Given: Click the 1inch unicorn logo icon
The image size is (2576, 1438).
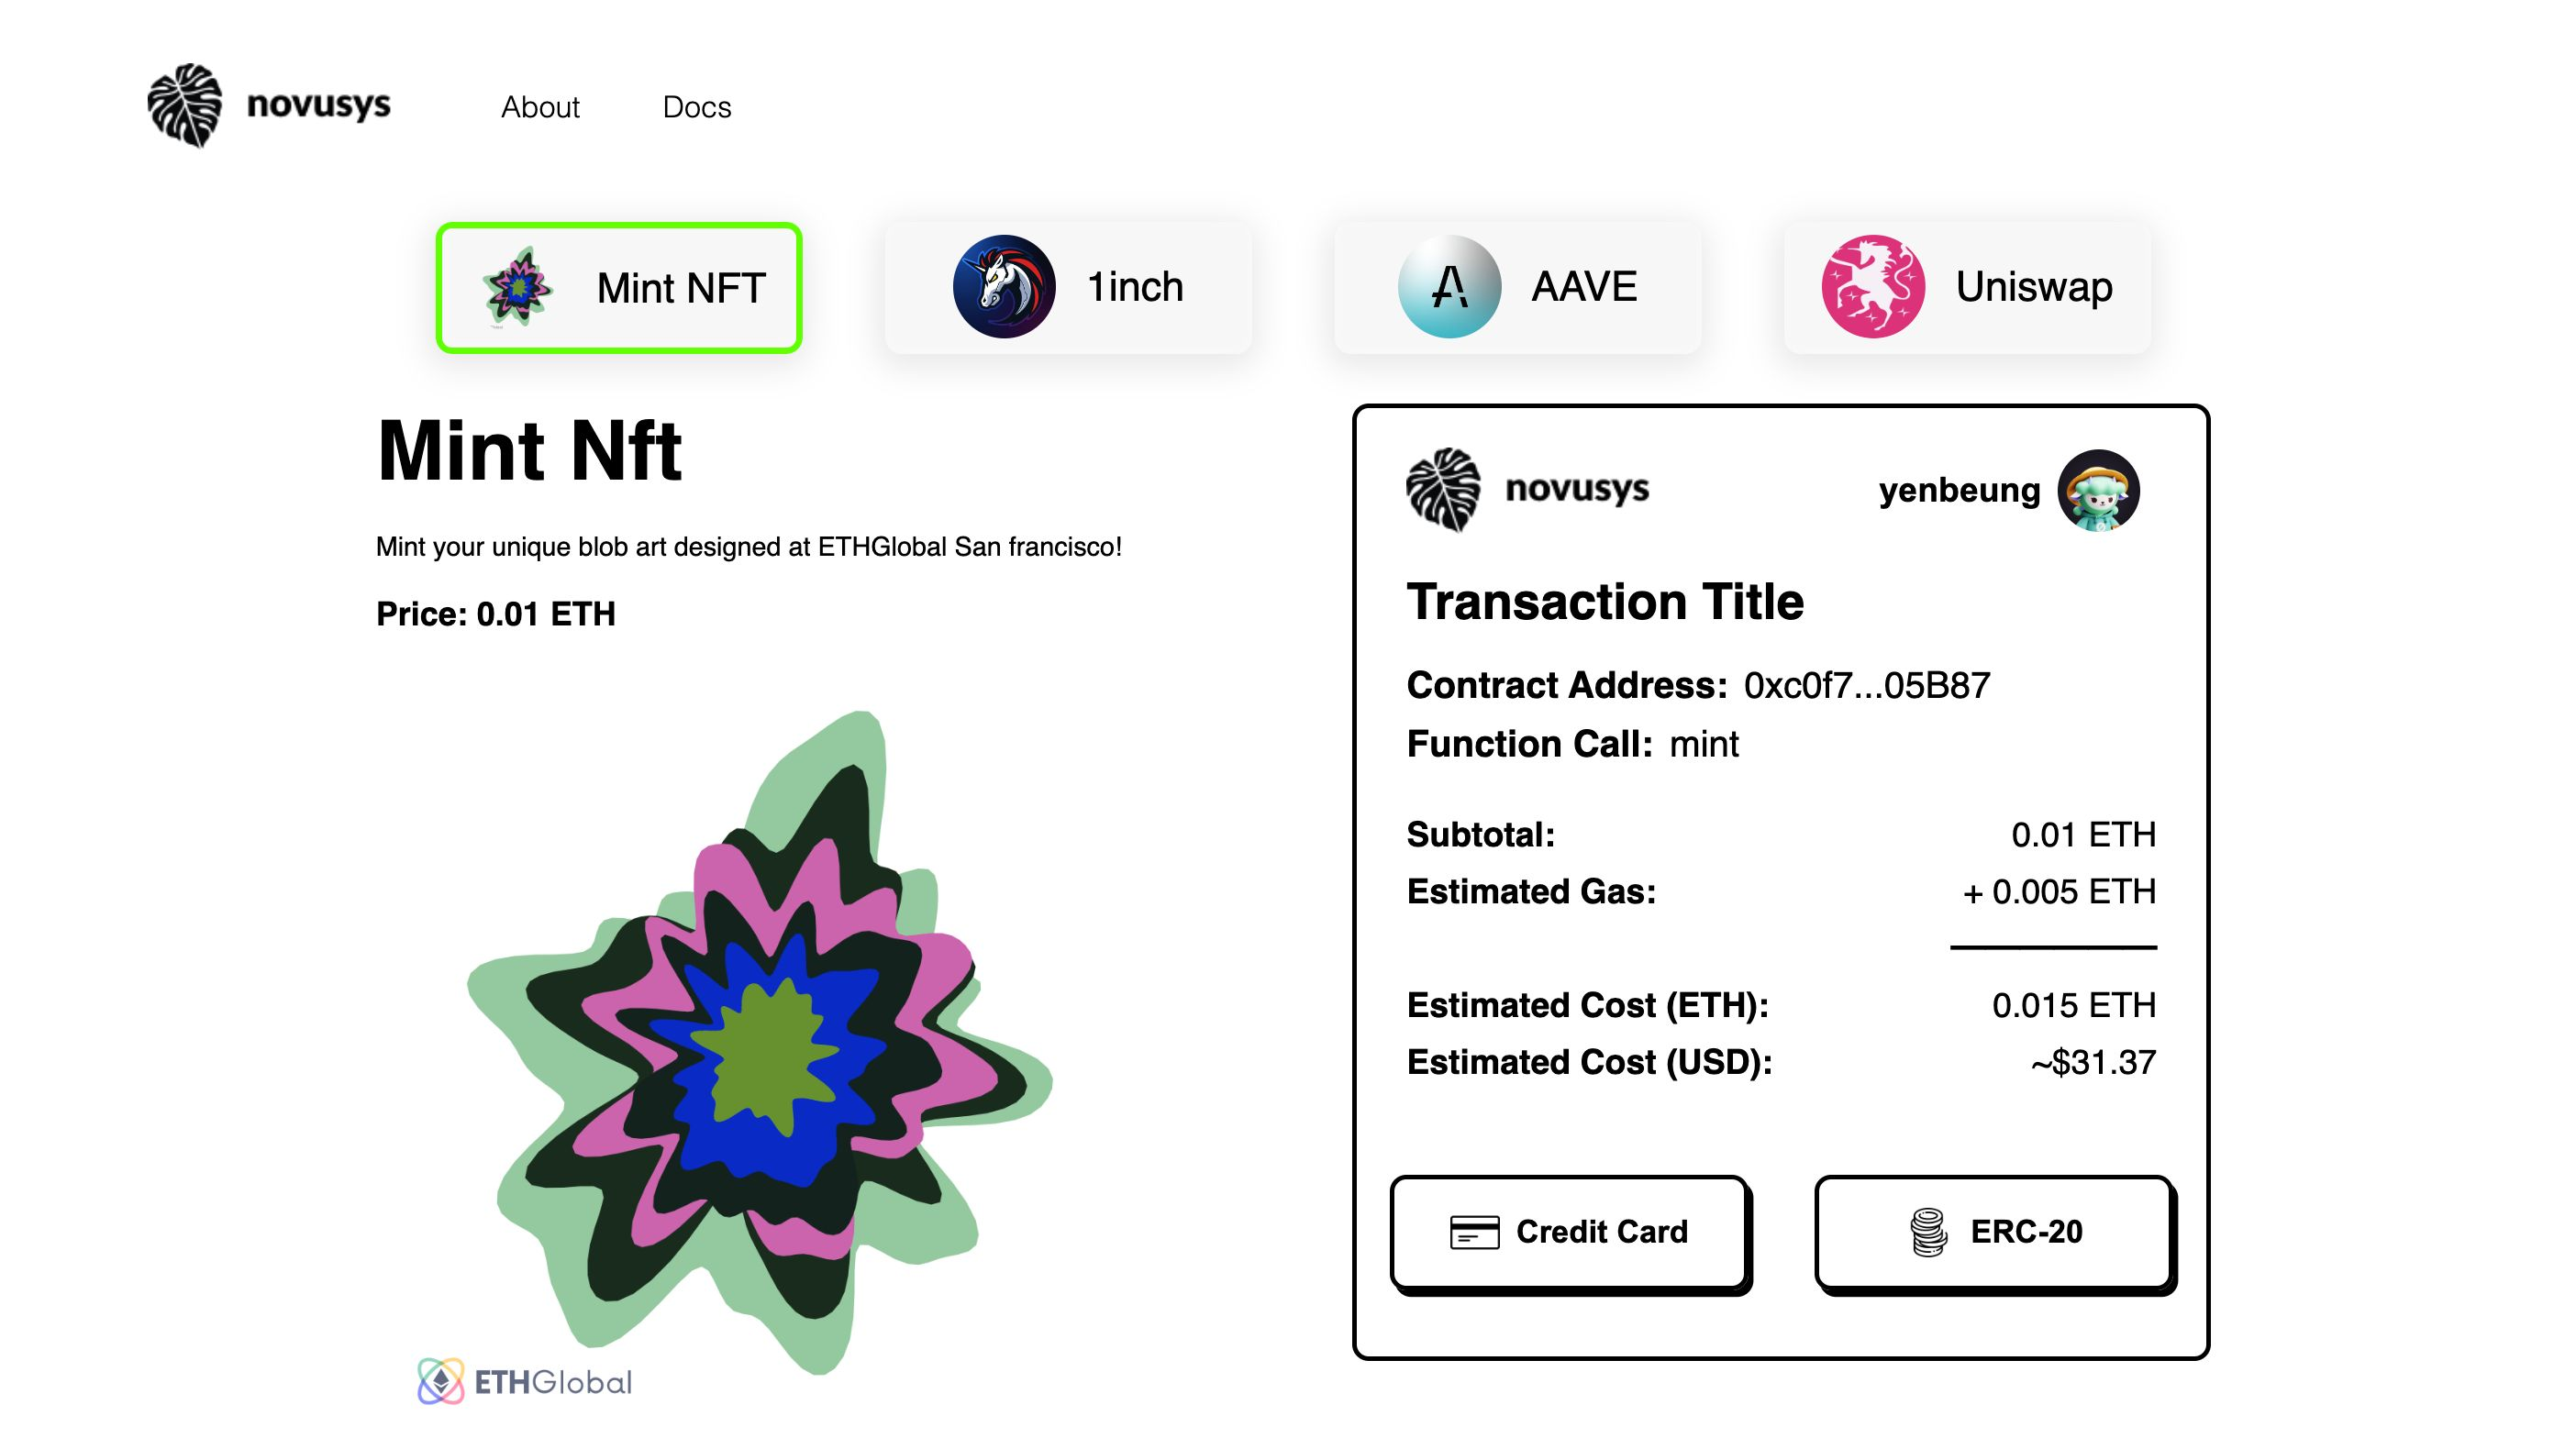Looking at the screenshot, I should coord(1003,287).
